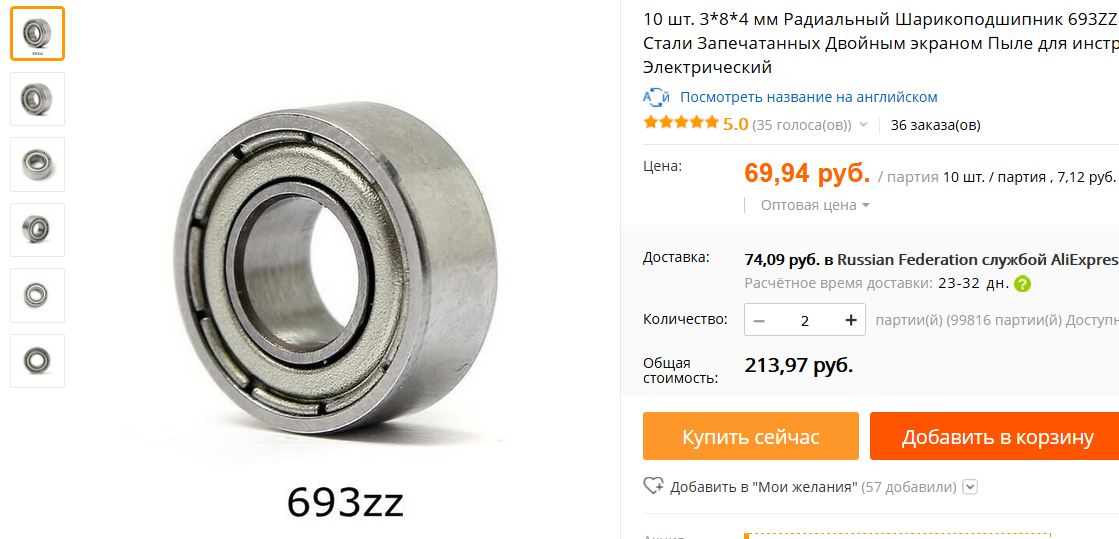
Task: Click Добавить в "Мои желания" link
Action: coord(764,487)
